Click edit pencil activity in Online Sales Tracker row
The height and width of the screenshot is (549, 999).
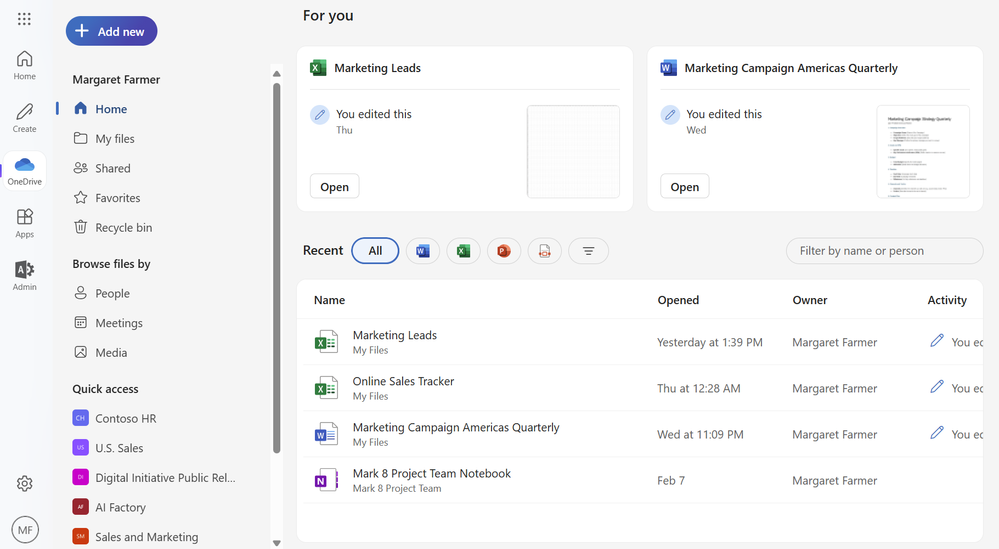pos(937,387)
